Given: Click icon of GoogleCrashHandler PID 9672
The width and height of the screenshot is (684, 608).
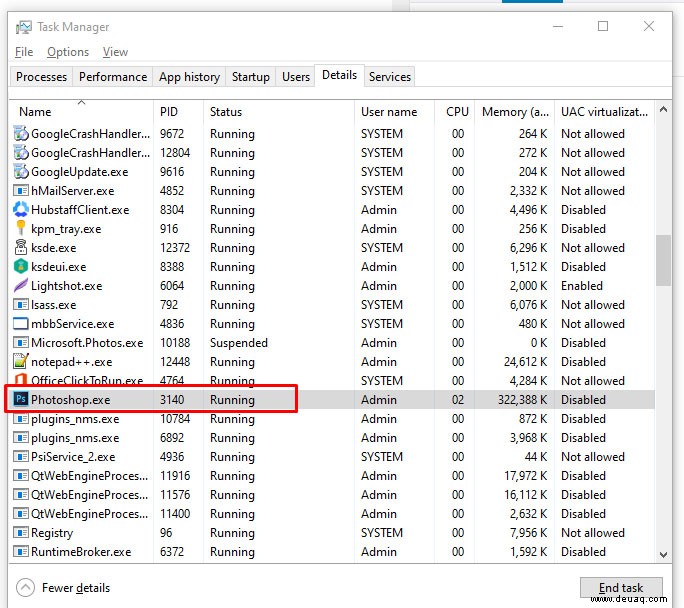Looking at the screenshot, I should [x=21, y=134].
